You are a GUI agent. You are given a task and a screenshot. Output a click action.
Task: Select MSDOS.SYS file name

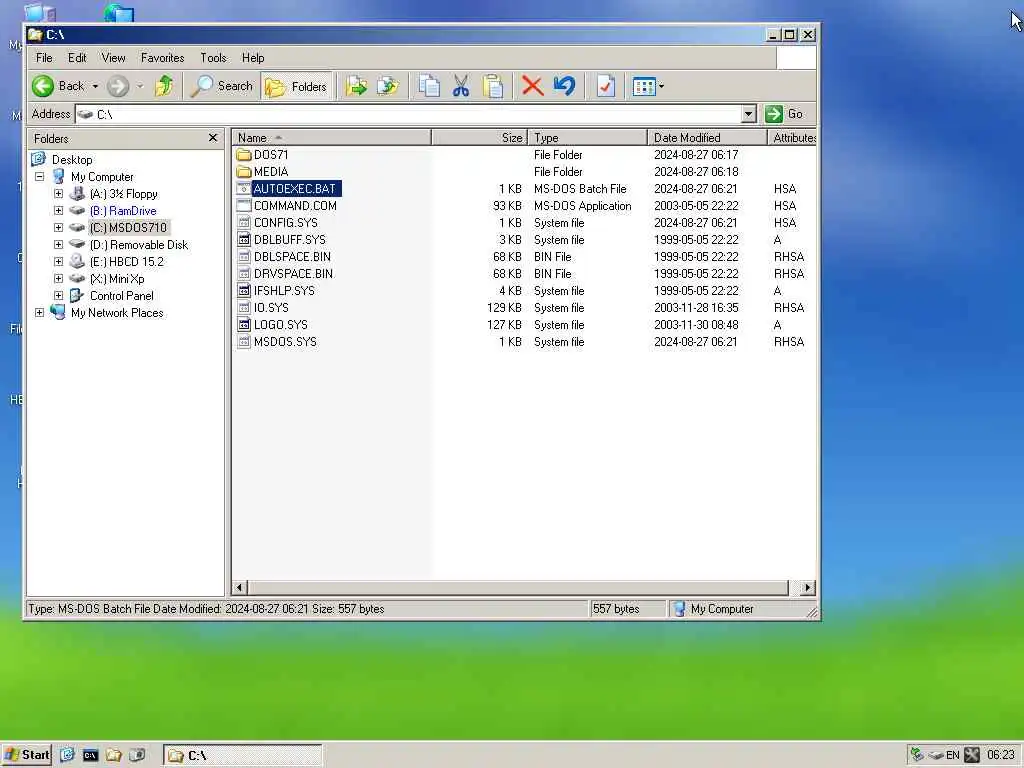click(285, 342)
